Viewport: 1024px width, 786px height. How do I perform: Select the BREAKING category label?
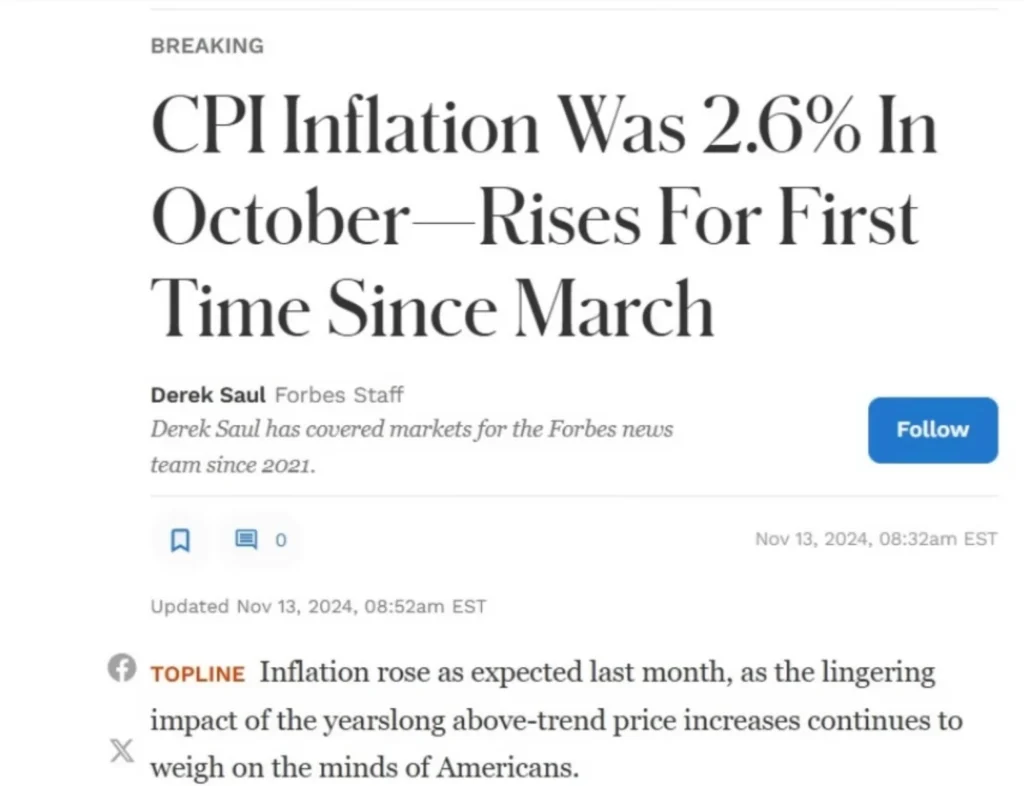(207, 46)
